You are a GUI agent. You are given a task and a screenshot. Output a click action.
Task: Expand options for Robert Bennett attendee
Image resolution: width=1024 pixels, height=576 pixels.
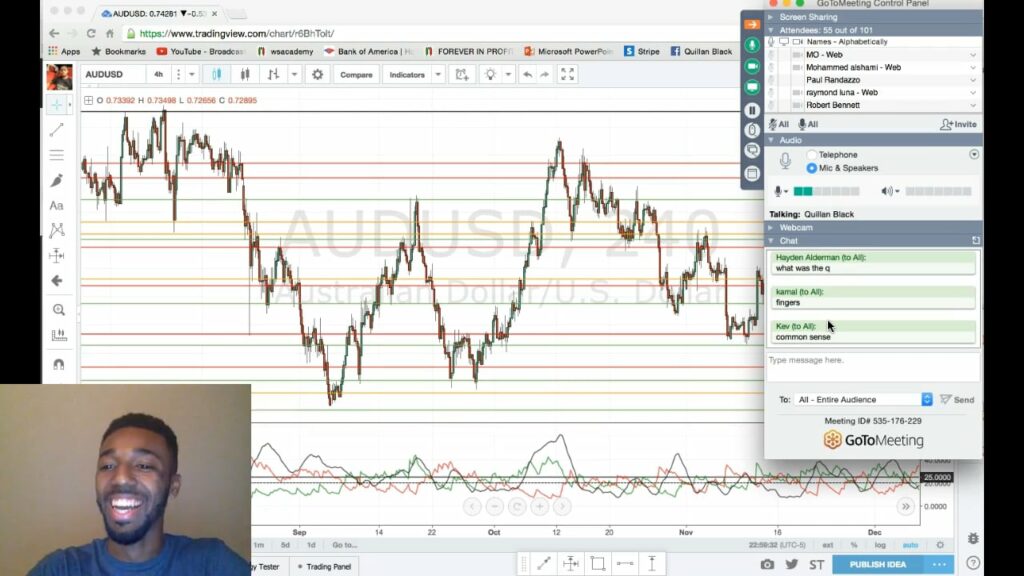click(973, 105)
